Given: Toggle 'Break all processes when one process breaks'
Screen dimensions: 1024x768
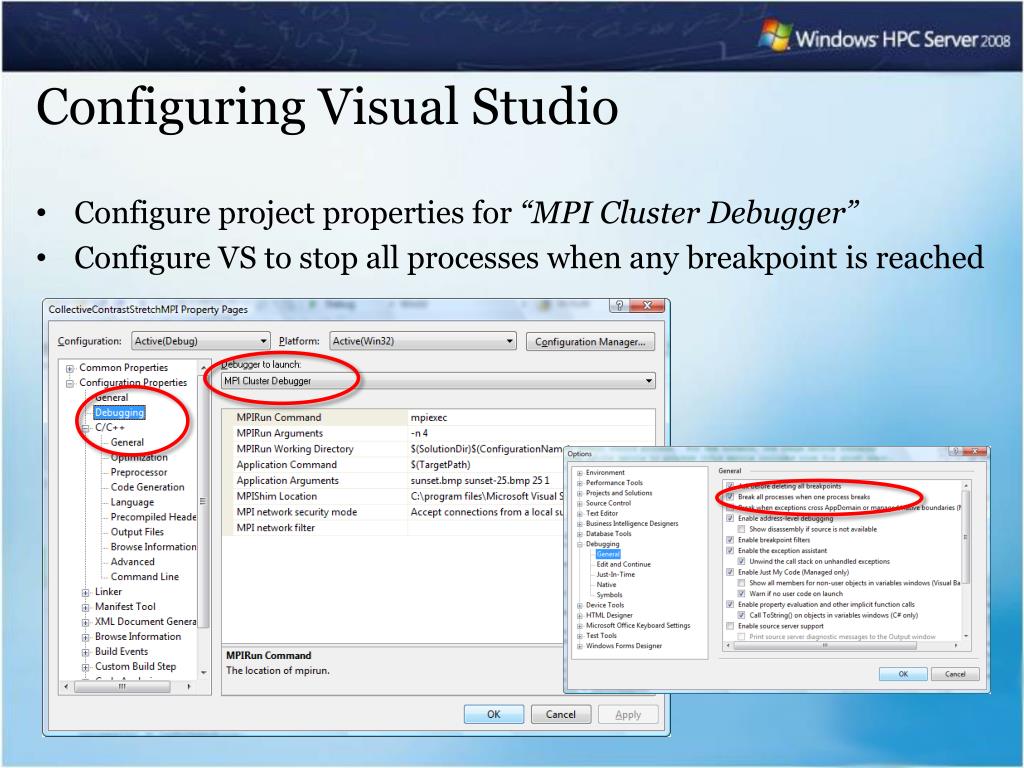Looking at the screenshot, I should [x=730, y=497].
